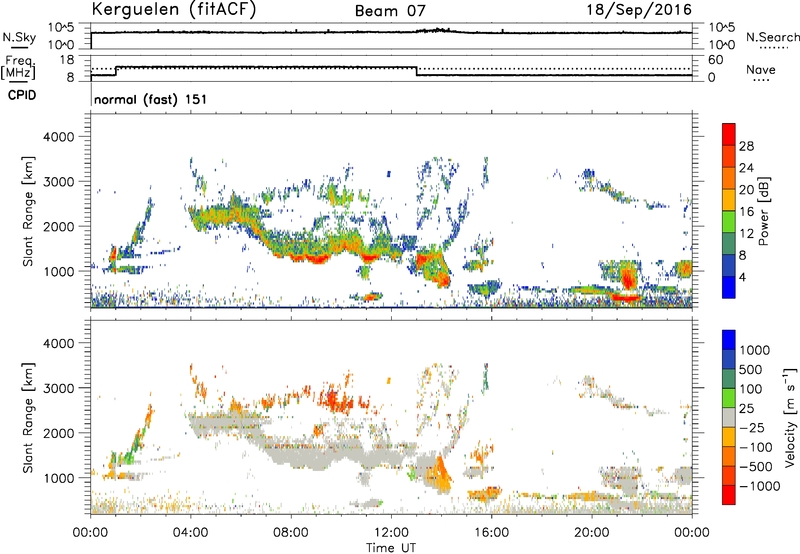Viewport: 800px width, 554px height.
Task: Select the 08:00 time tick label
Action: tap(291, 533)
